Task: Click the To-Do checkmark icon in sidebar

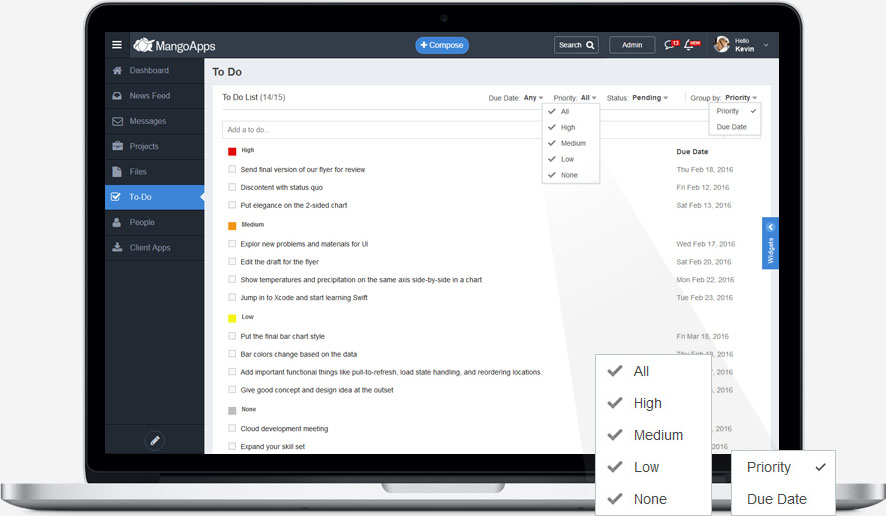Action: click(116, 197)
